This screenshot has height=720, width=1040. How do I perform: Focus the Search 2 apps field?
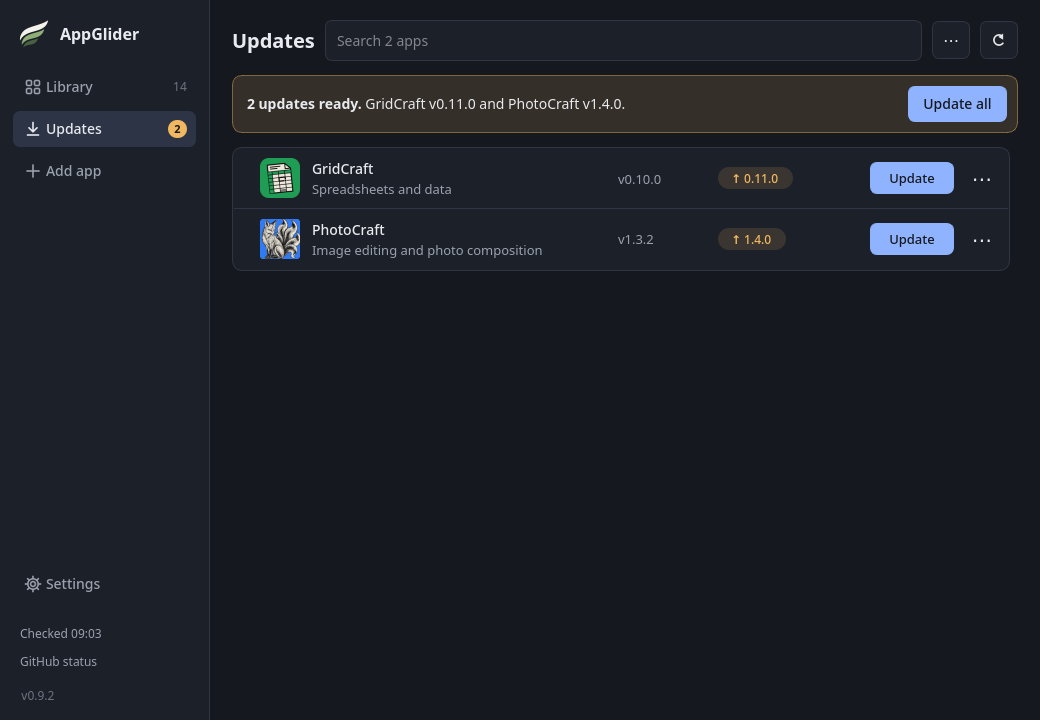(x=623, y=40)
